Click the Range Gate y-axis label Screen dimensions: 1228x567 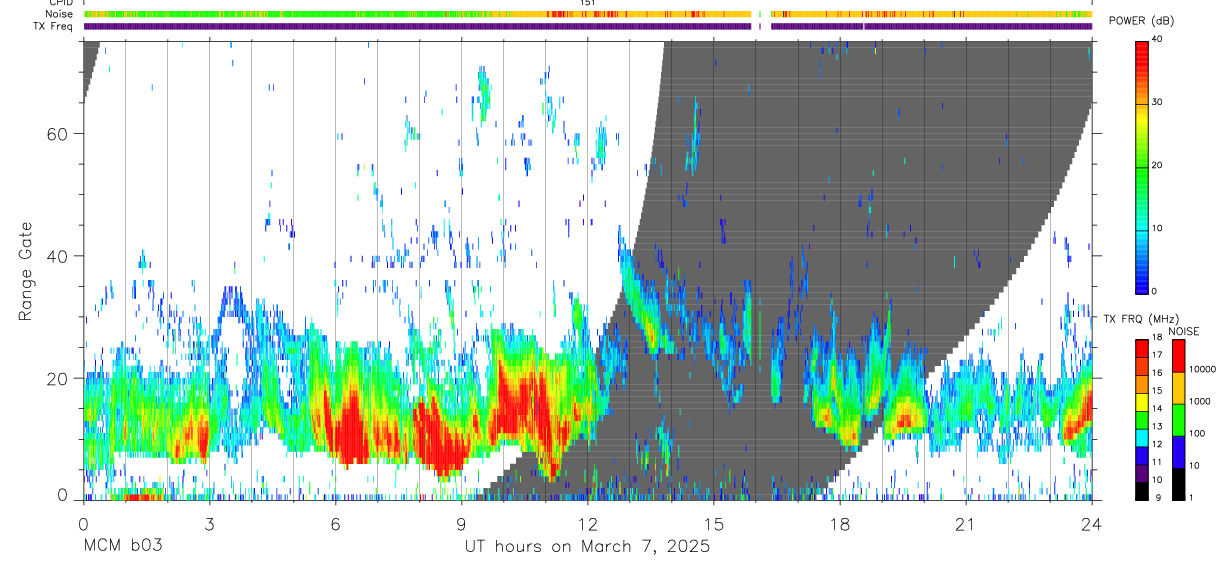click(26, 271)
